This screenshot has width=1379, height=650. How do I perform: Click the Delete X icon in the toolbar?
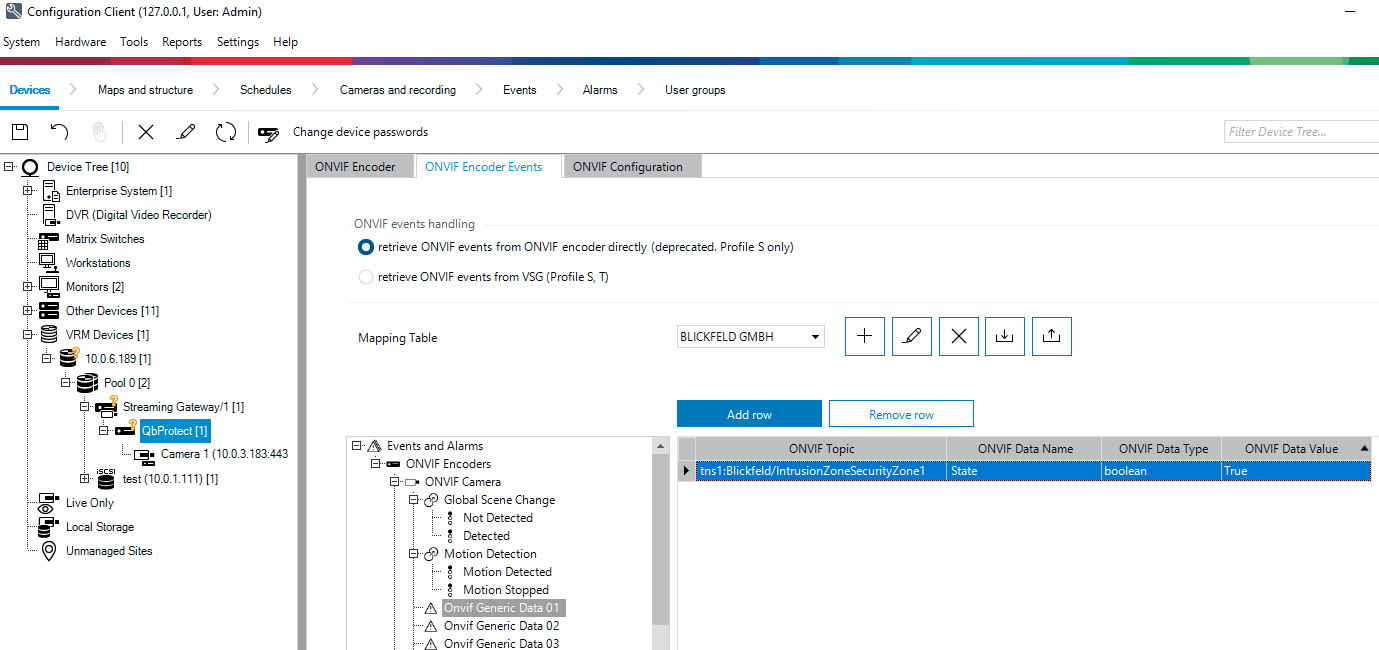click(x=146, y=132)
